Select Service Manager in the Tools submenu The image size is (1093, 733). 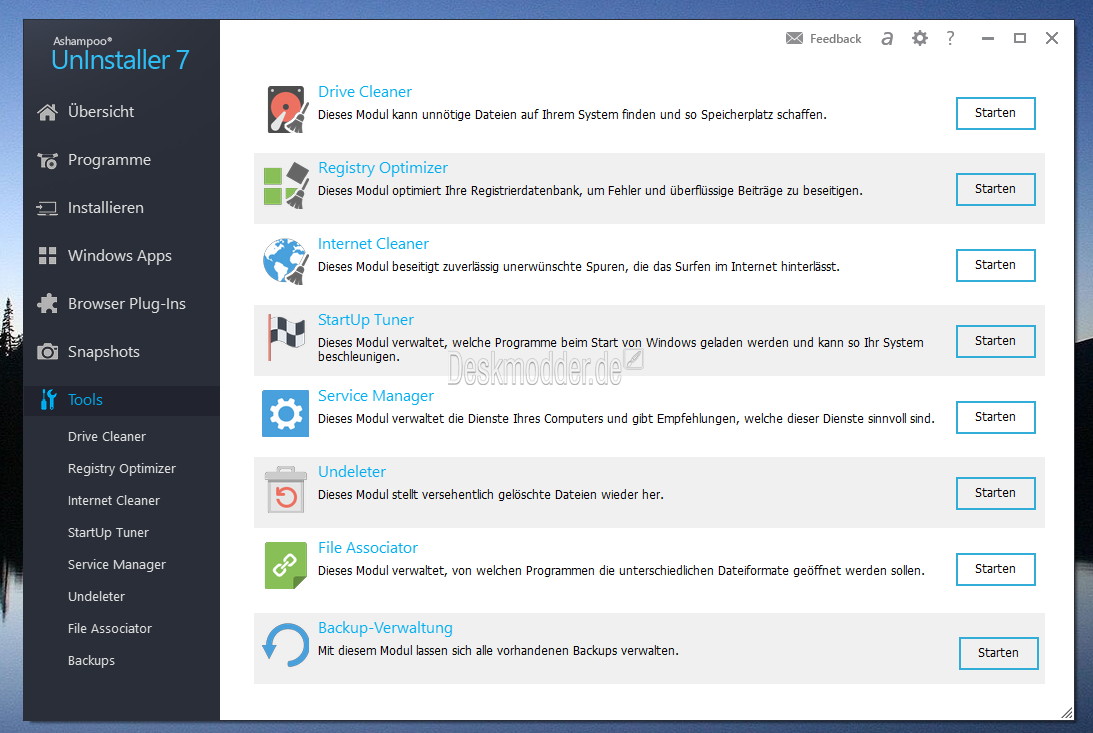[116, 565]
